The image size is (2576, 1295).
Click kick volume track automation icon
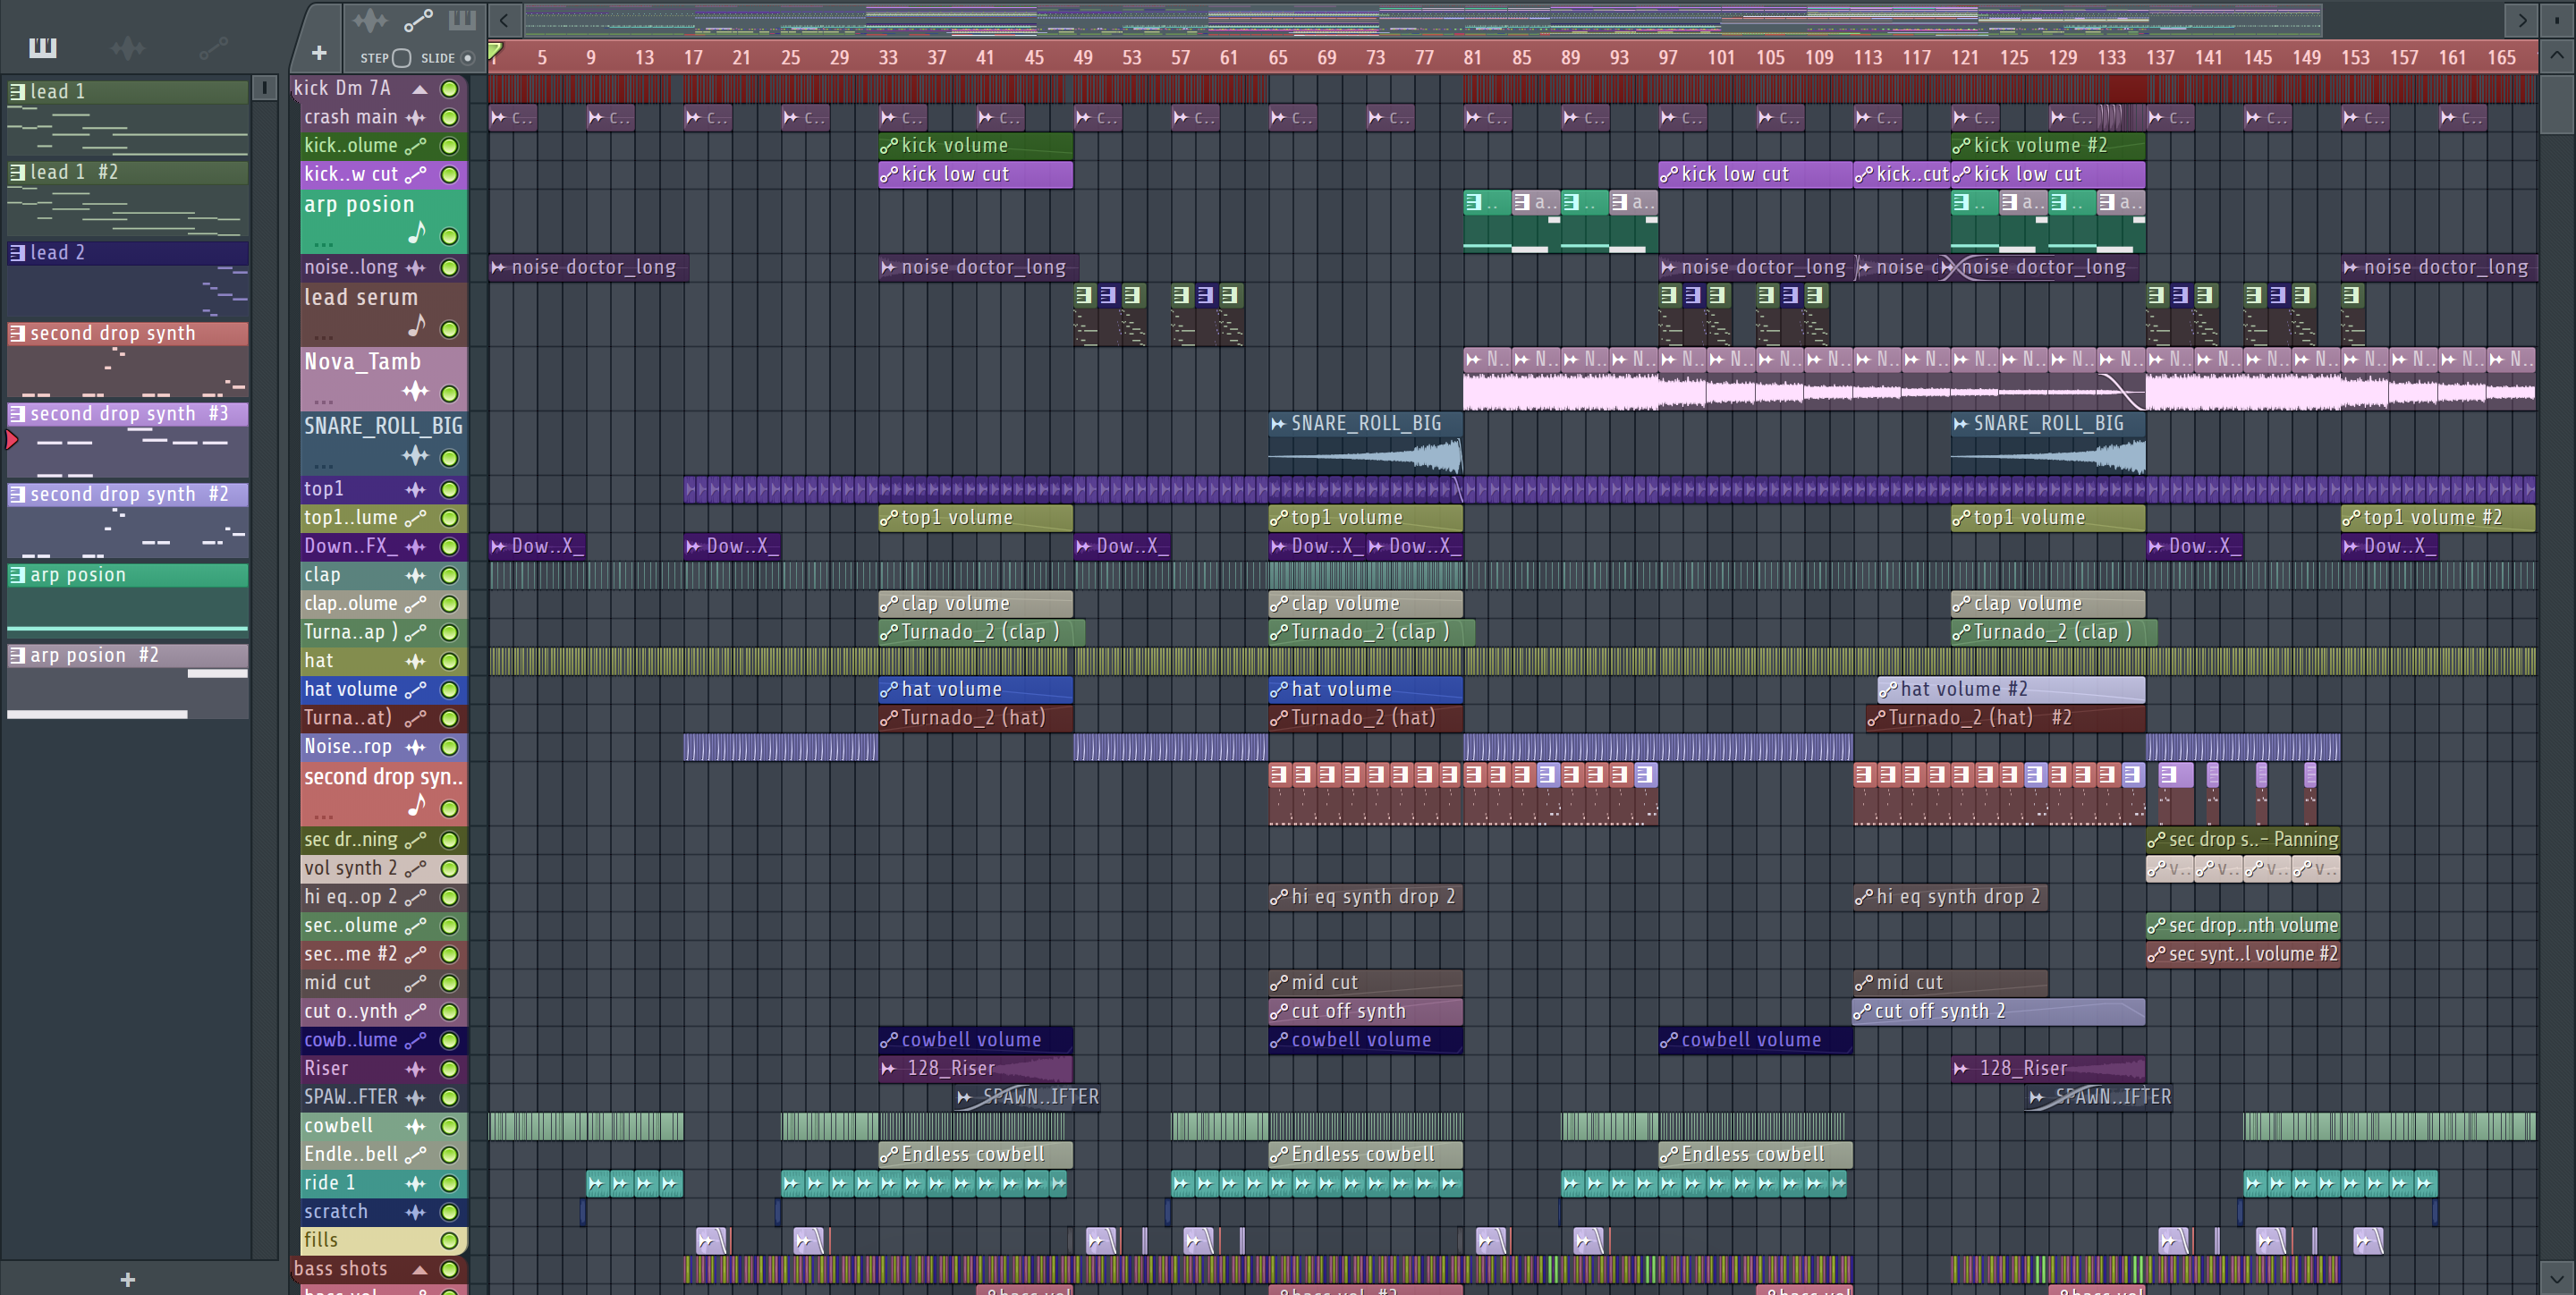(x=415, y=146)
